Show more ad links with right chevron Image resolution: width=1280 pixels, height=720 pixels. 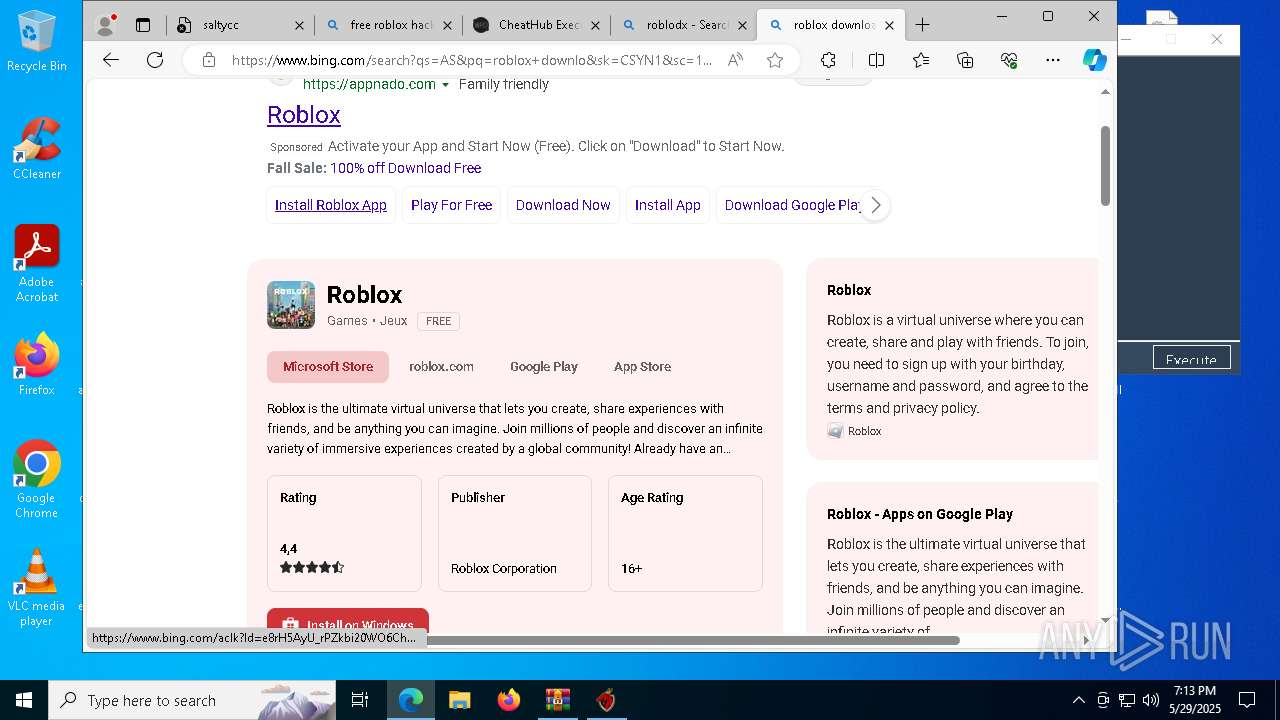(x=875, y=205)
